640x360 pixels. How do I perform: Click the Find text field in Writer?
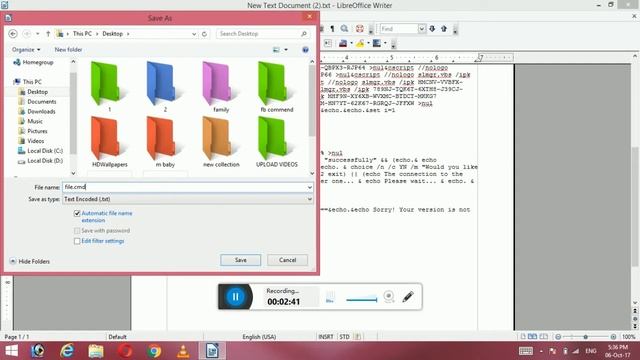point(399,29)
